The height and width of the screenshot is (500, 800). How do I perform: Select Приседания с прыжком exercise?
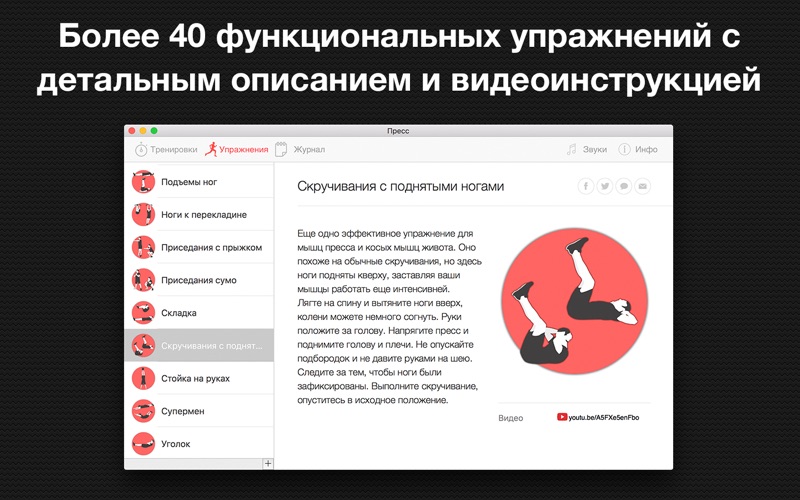coord(199,247)
